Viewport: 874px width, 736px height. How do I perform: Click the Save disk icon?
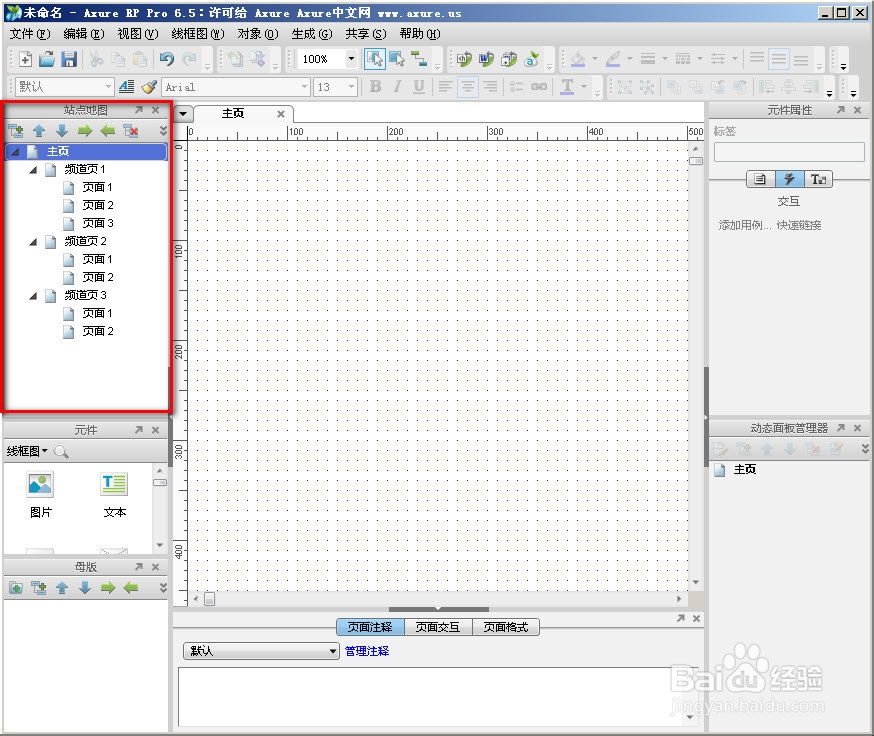69,59
